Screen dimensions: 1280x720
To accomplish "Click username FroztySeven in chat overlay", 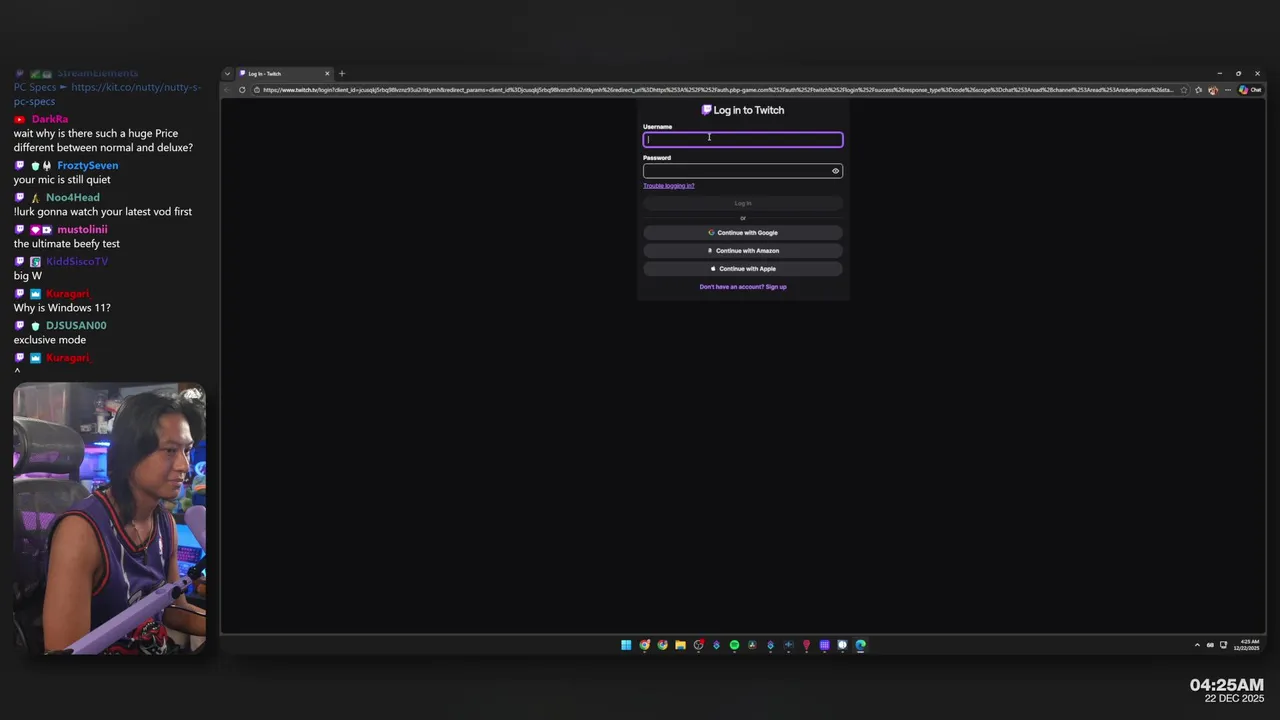I will pos(87,166).
